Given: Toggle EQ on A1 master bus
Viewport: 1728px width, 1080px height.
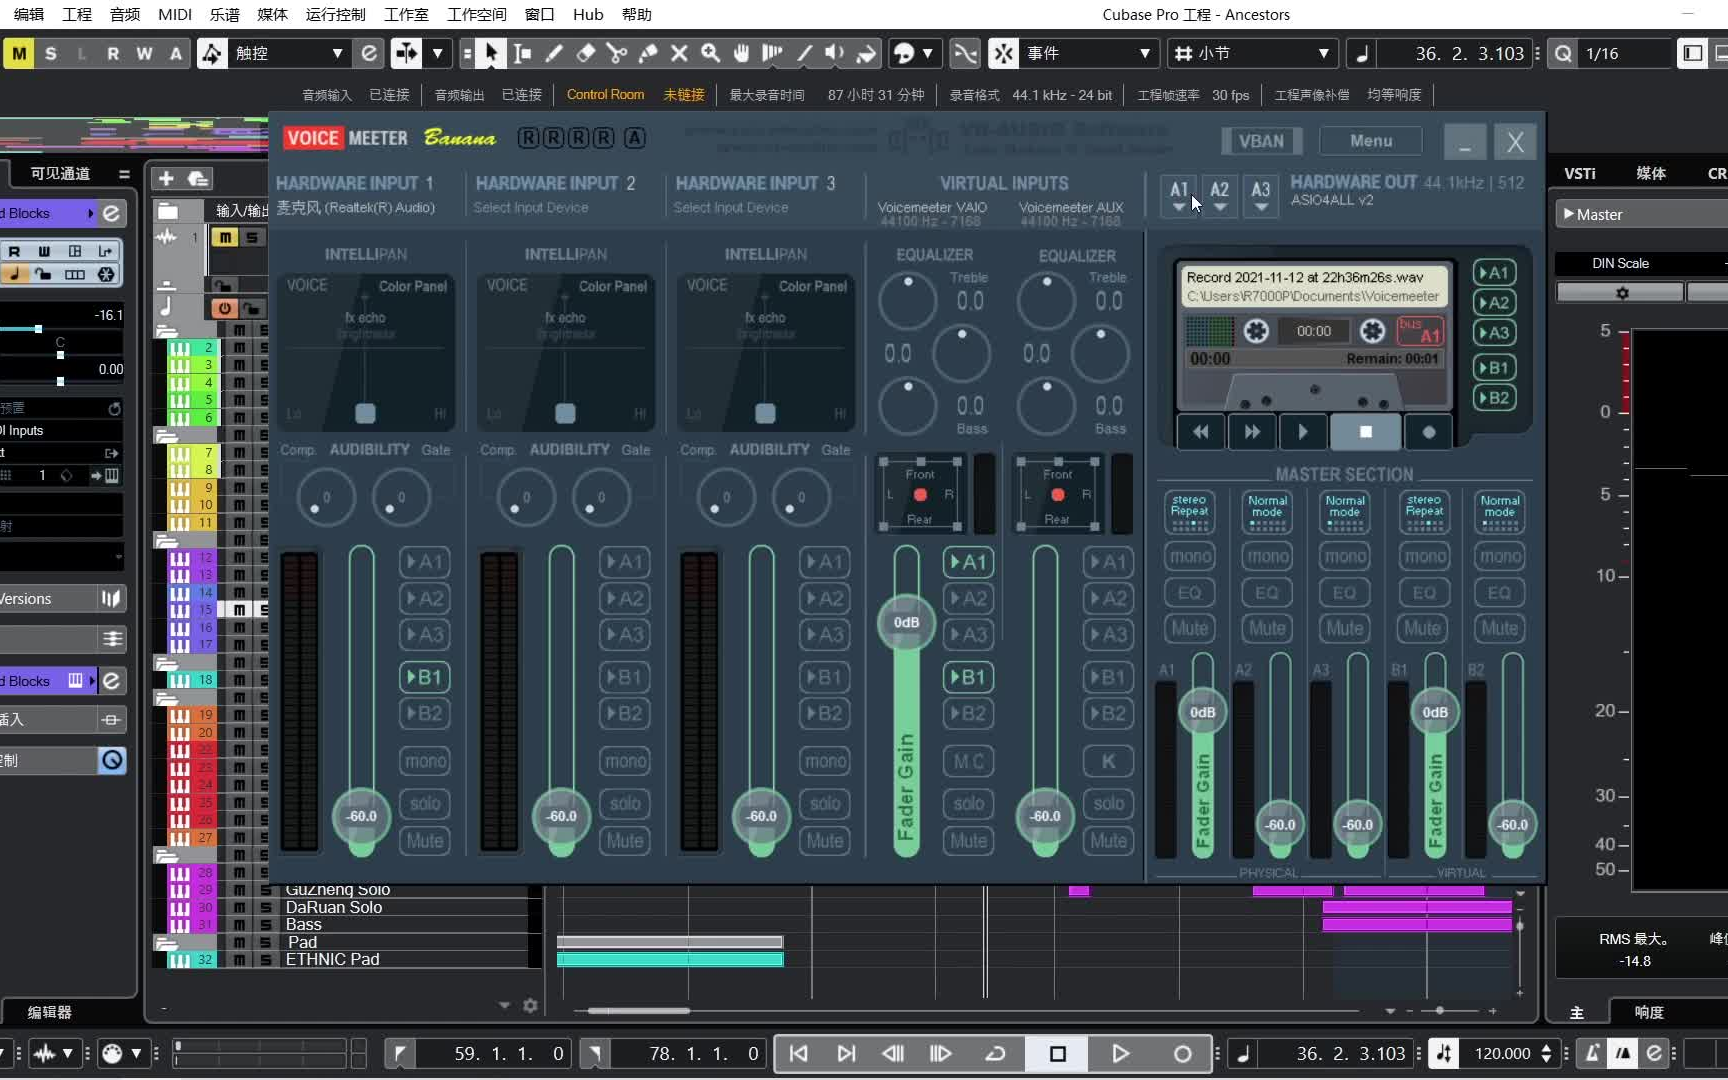Looking at the screenshot, I should pos(1189,593).
